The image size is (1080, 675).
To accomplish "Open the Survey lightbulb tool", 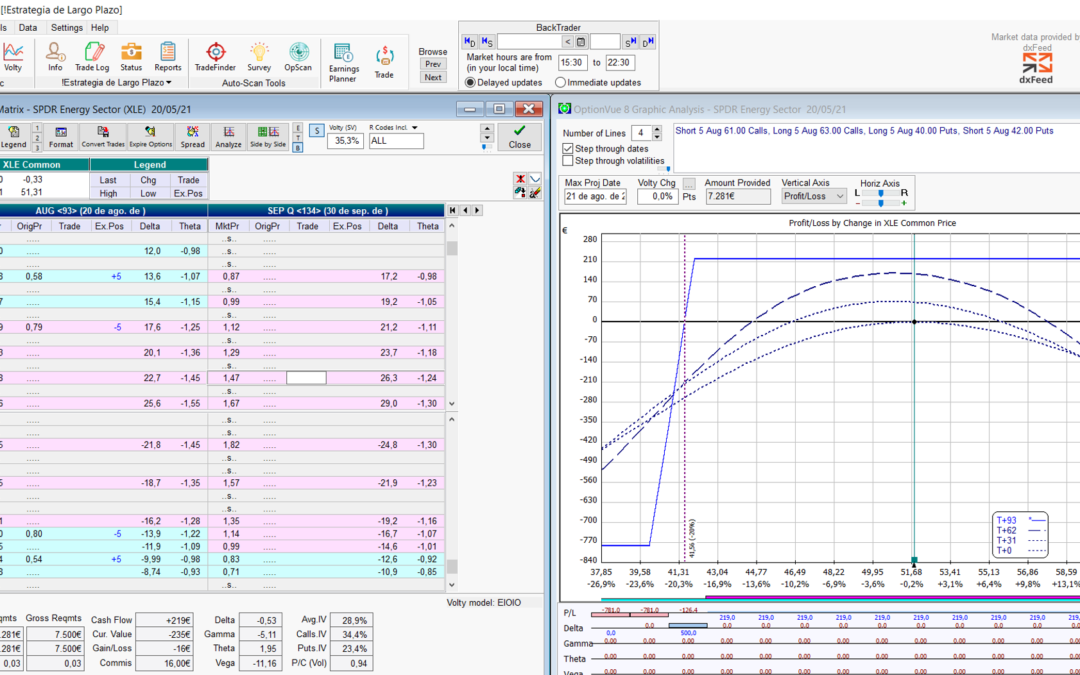I will [259, 57].
